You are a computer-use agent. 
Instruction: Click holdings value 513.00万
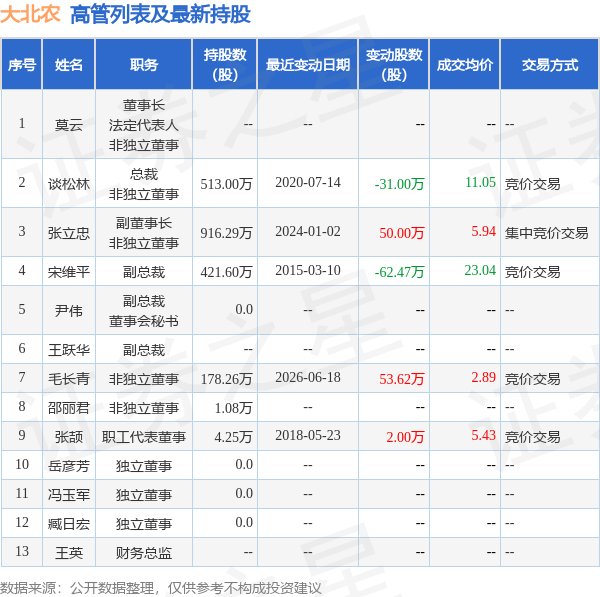(227, 184)
